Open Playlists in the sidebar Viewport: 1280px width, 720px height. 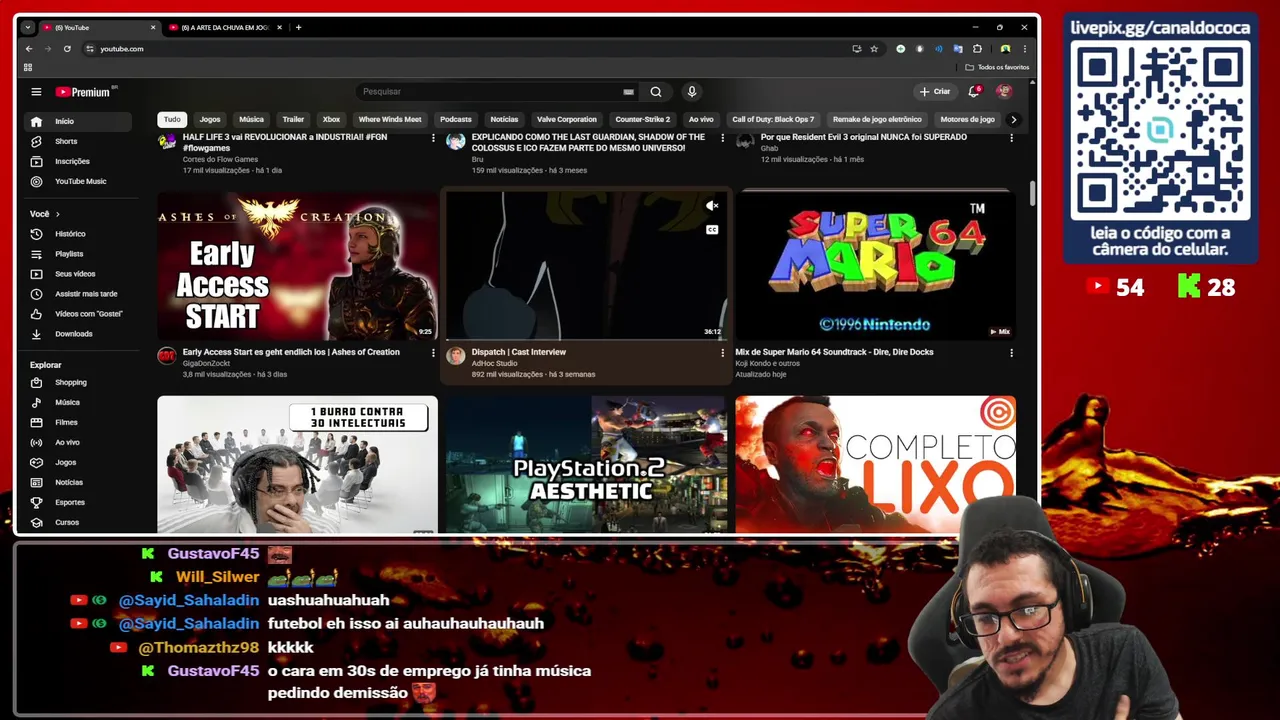click(x=80, y=254)
